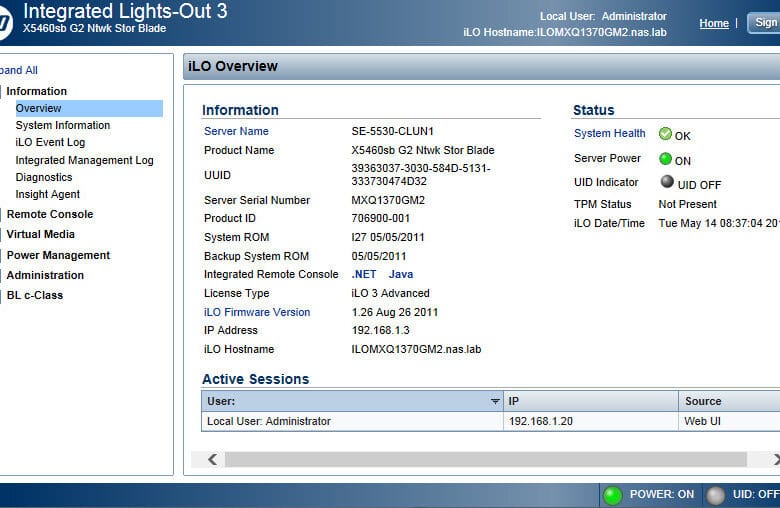This screenshot has width=780, height=508.
Task: Click Expand All link in sidebar
Action: click(18, 70)
